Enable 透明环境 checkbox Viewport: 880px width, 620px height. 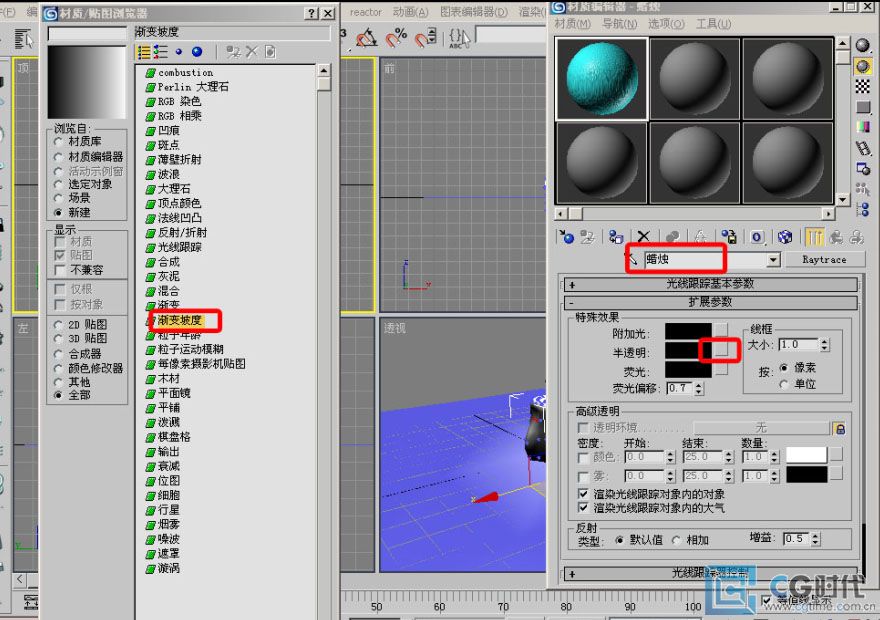pyautogui.click(x=583, y=428)
